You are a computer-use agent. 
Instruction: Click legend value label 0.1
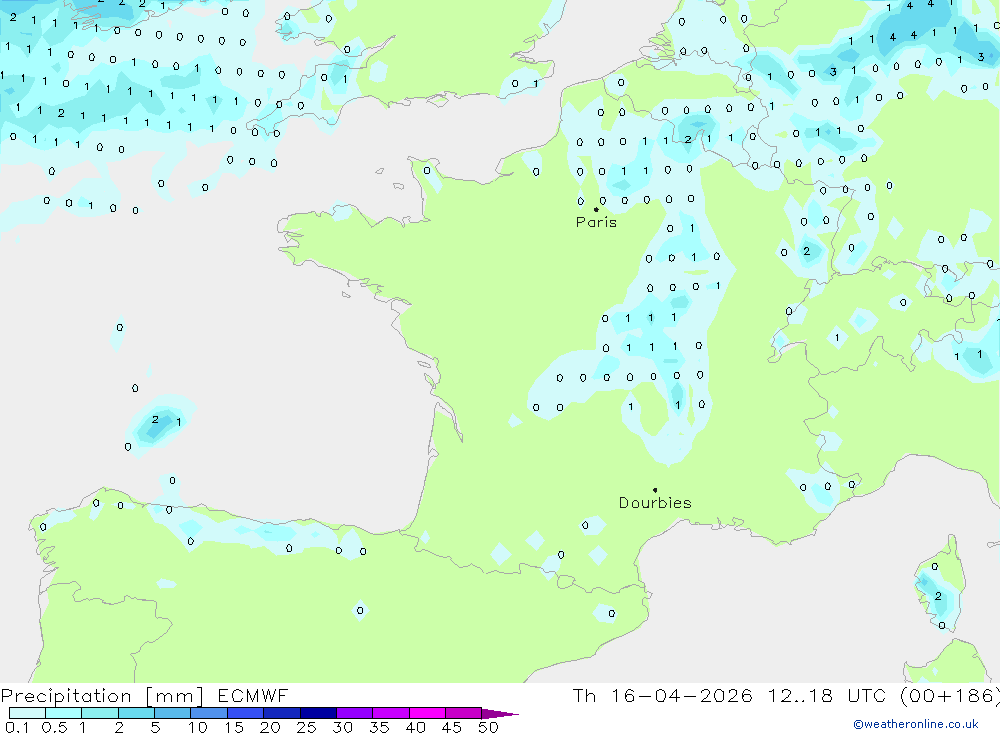click(x=17, y=727)
